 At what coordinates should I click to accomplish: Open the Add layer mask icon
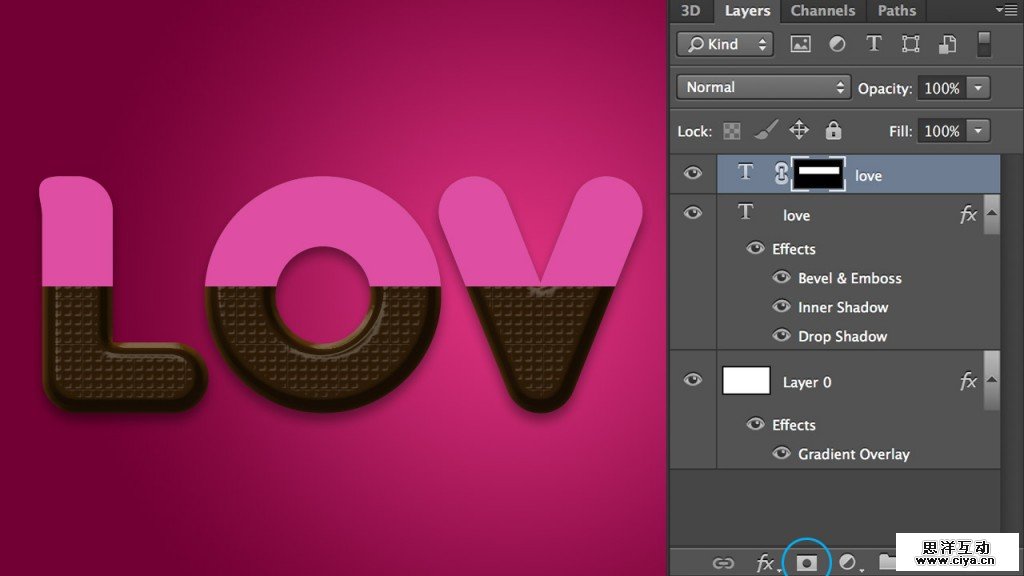point(806,562)
